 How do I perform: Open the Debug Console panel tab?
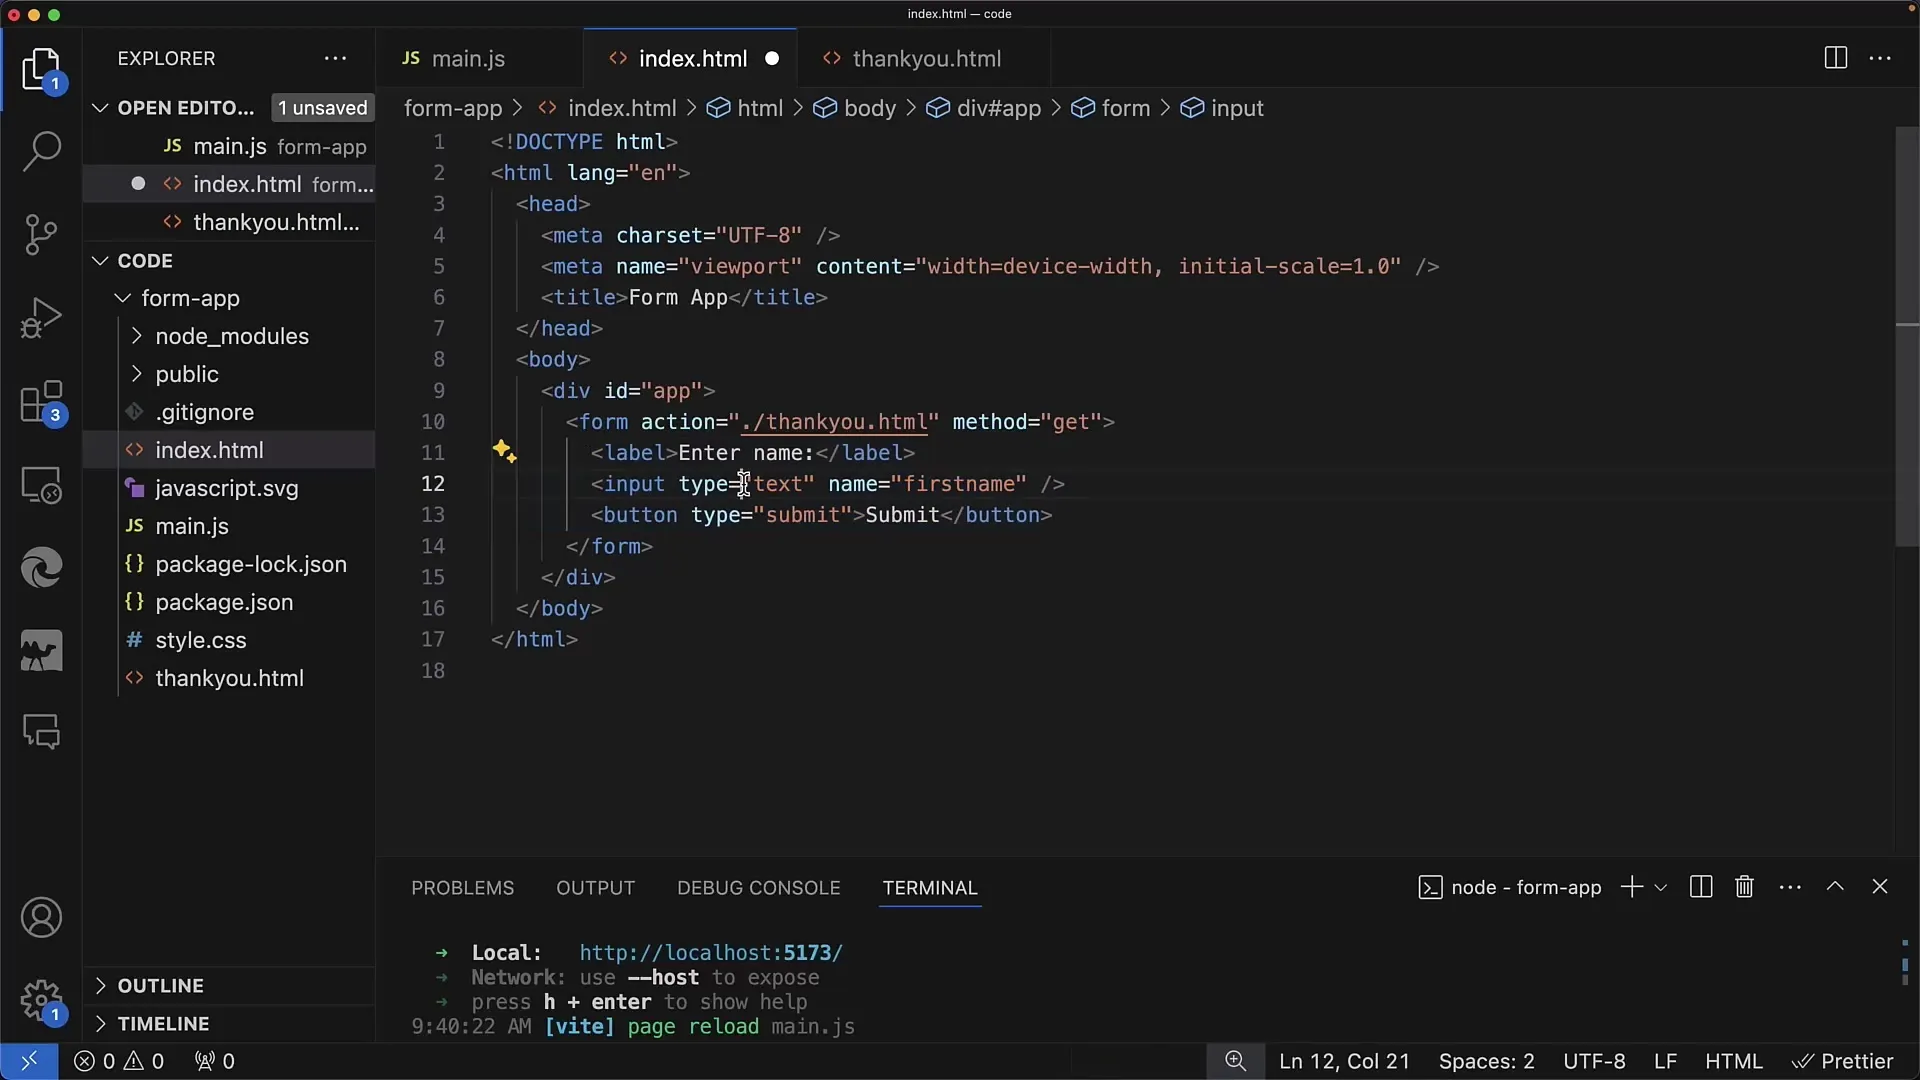[x=758, y=888]
